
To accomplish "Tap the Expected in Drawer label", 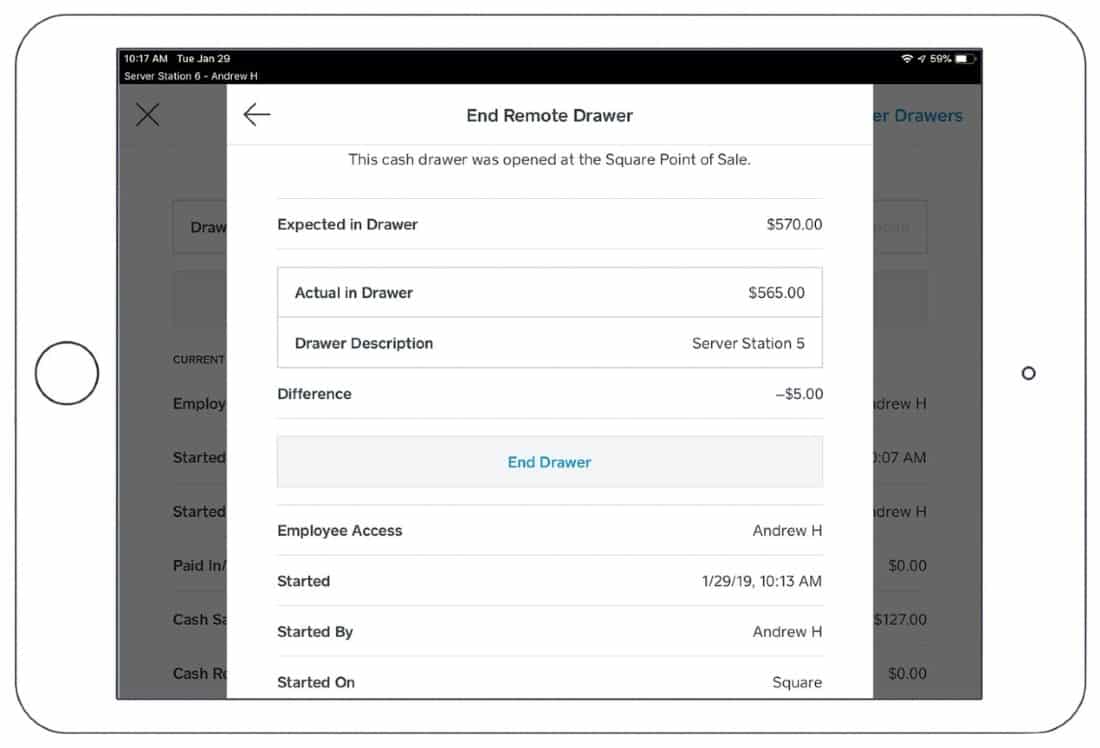I will [x=347, y=225].
